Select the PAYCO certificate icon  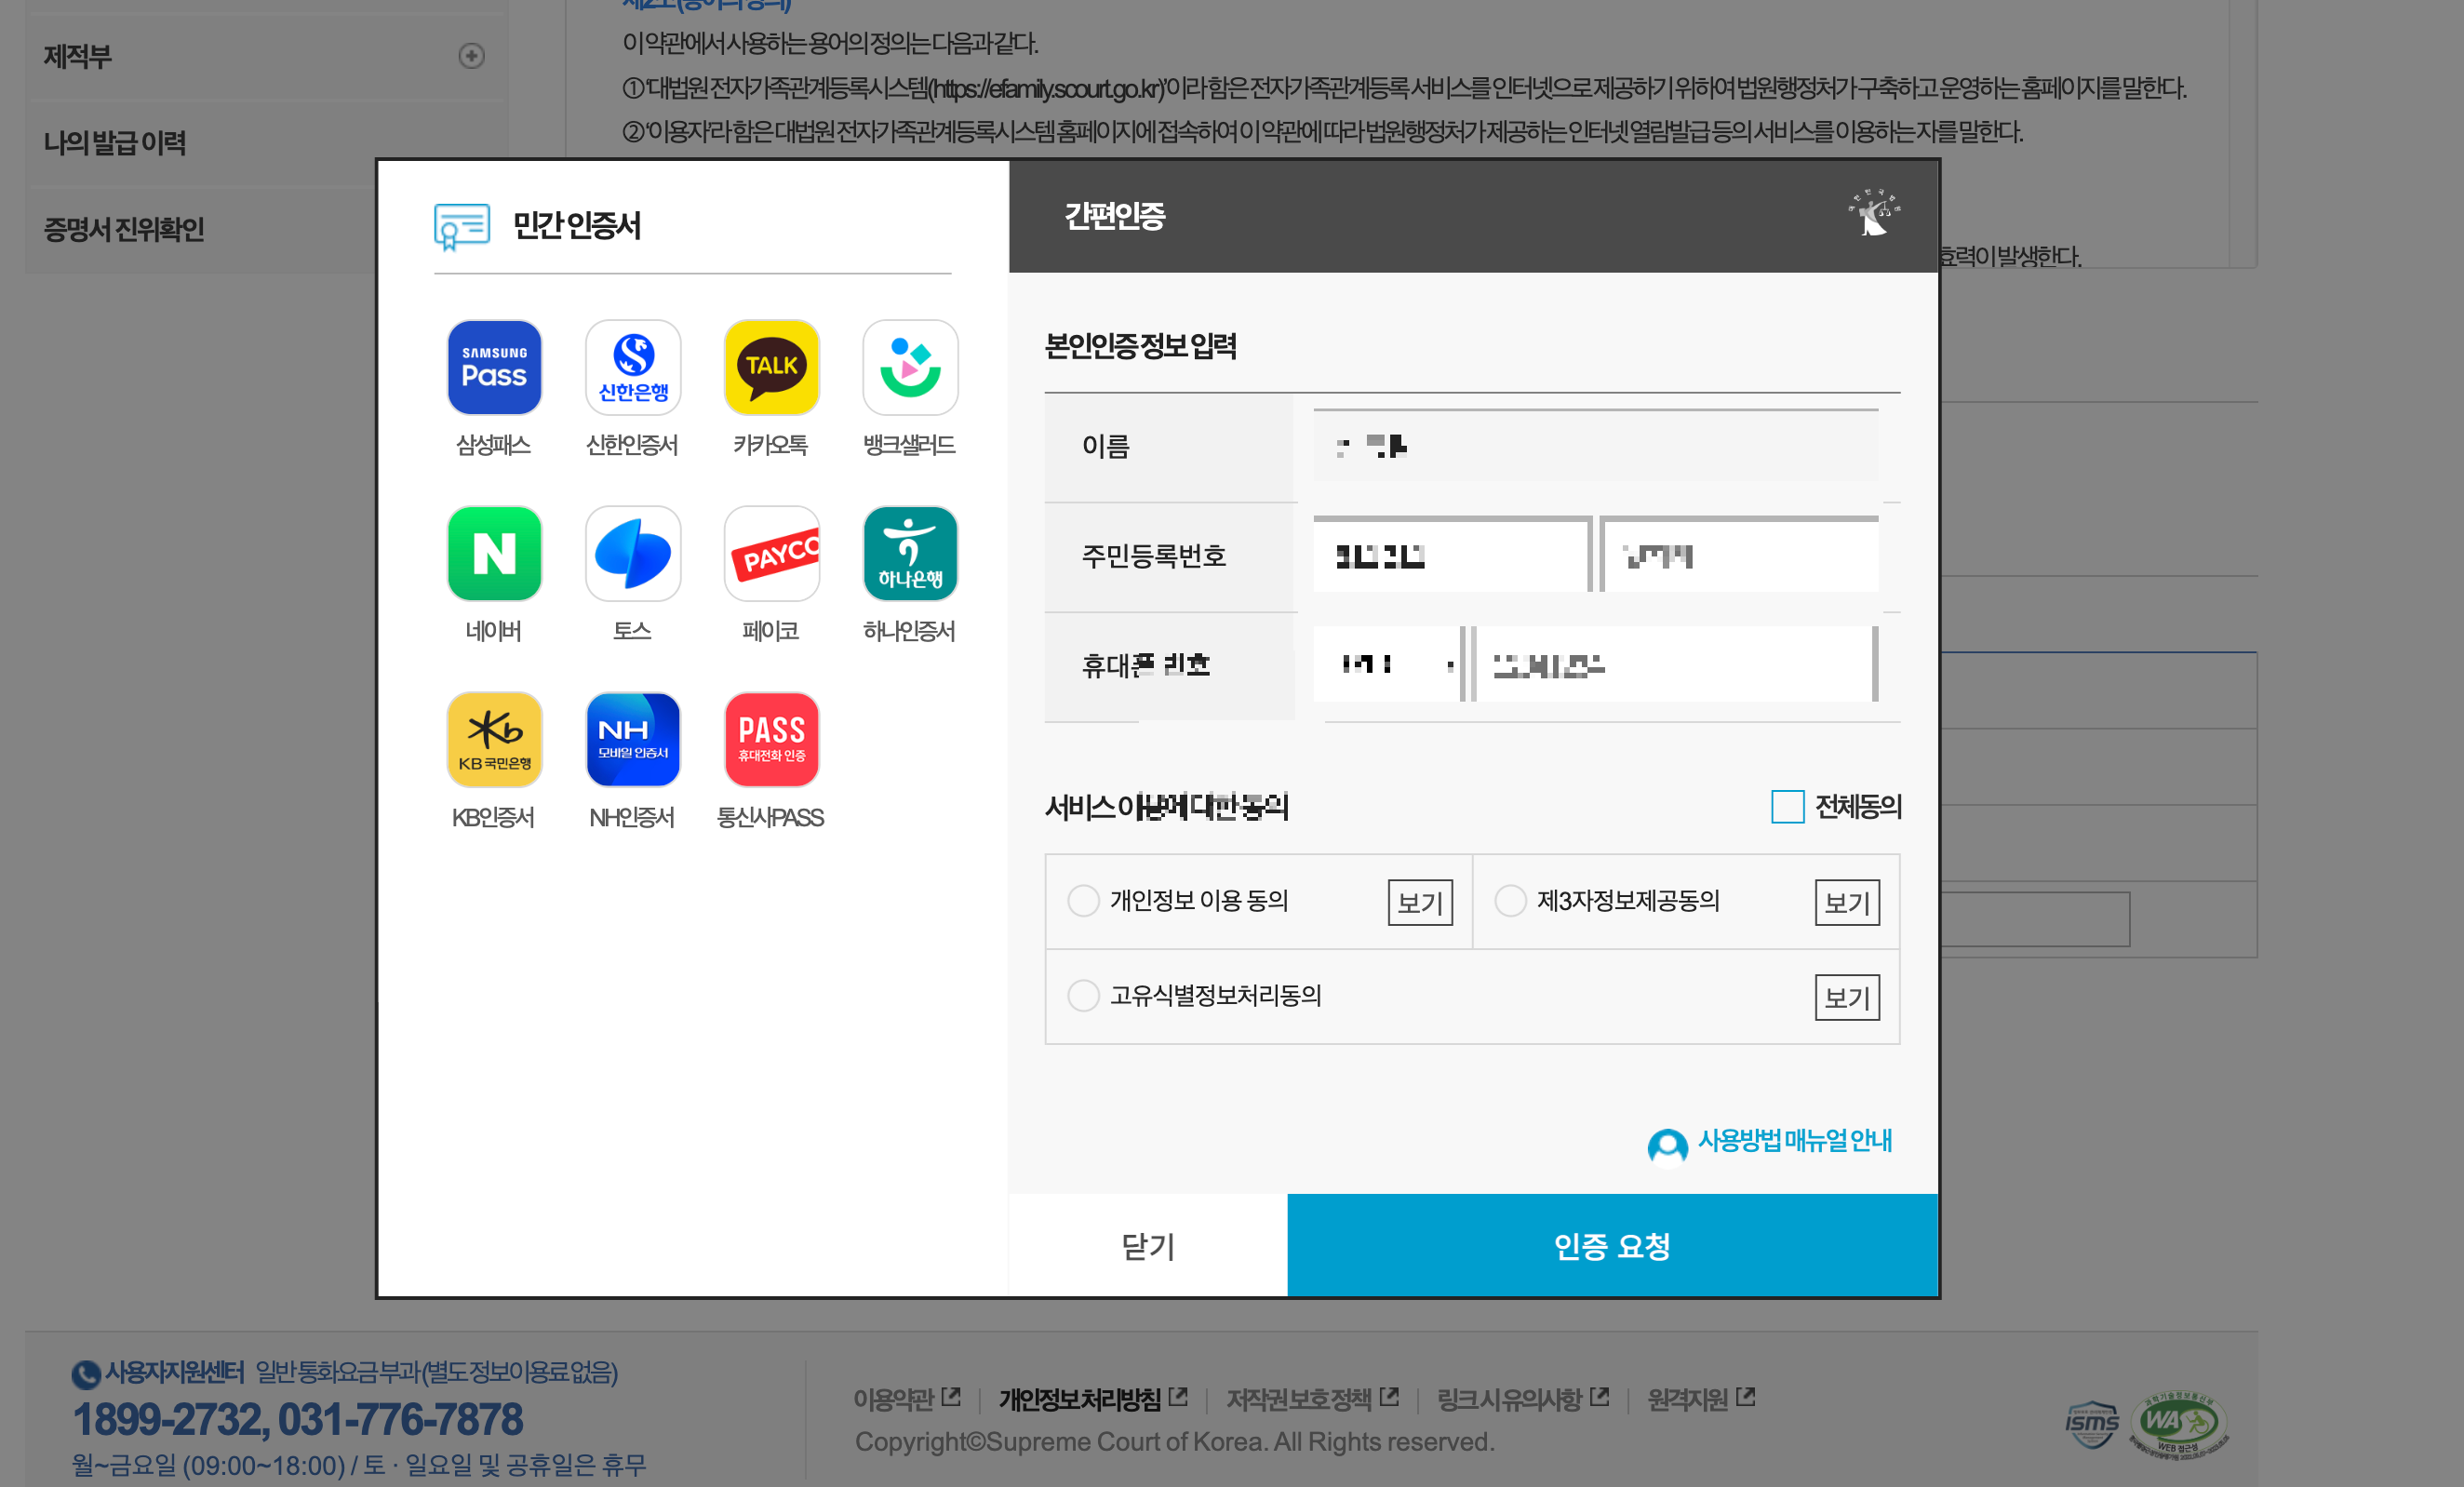coord(771,553)
